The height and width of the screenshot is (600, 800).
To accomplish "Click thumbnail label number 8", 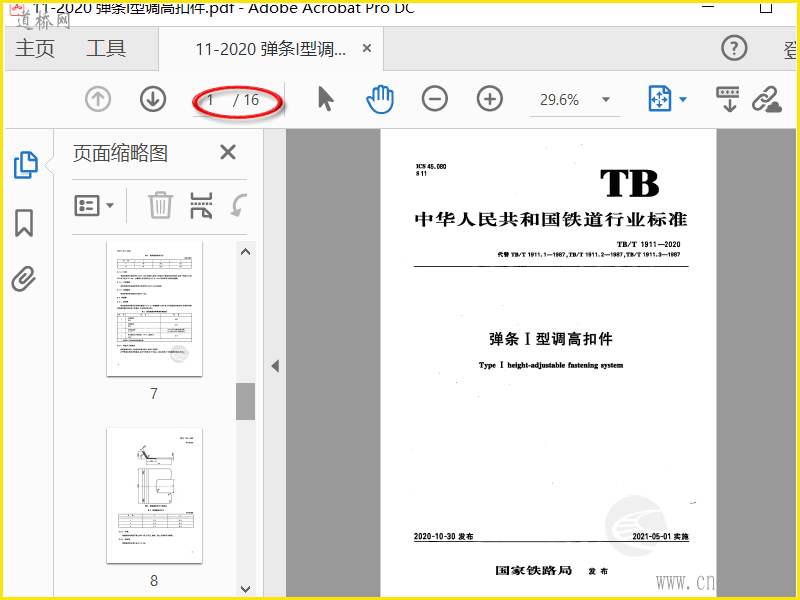I will pos(154,581).
